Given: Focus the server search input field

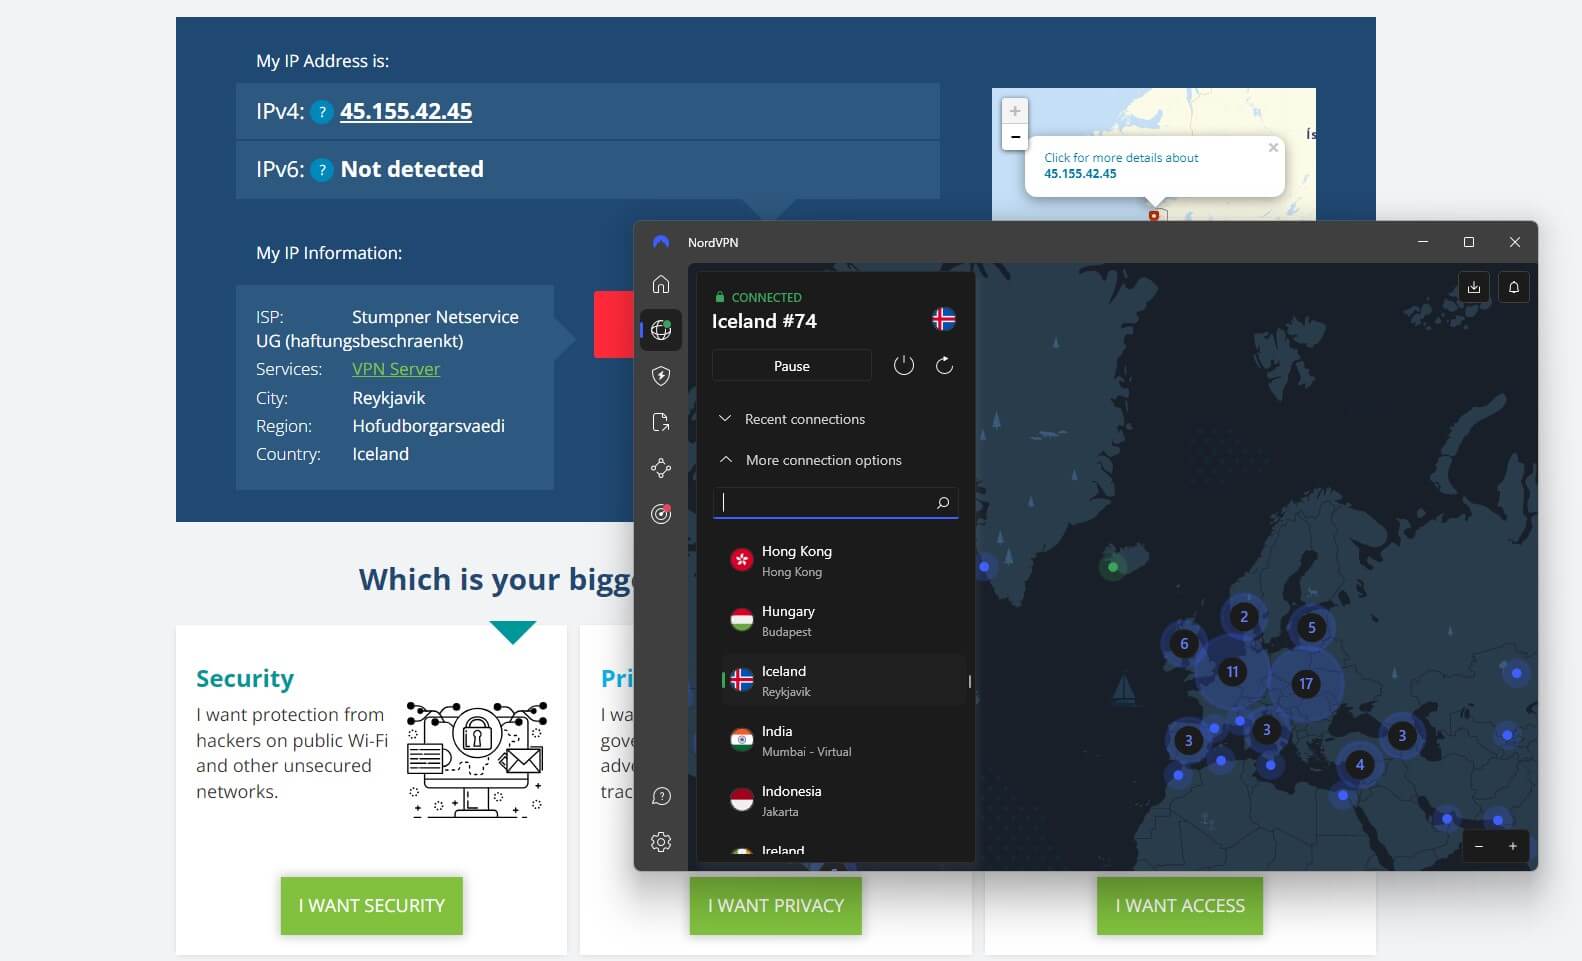Looking at the screenshot, I should [x=835, y=502].
